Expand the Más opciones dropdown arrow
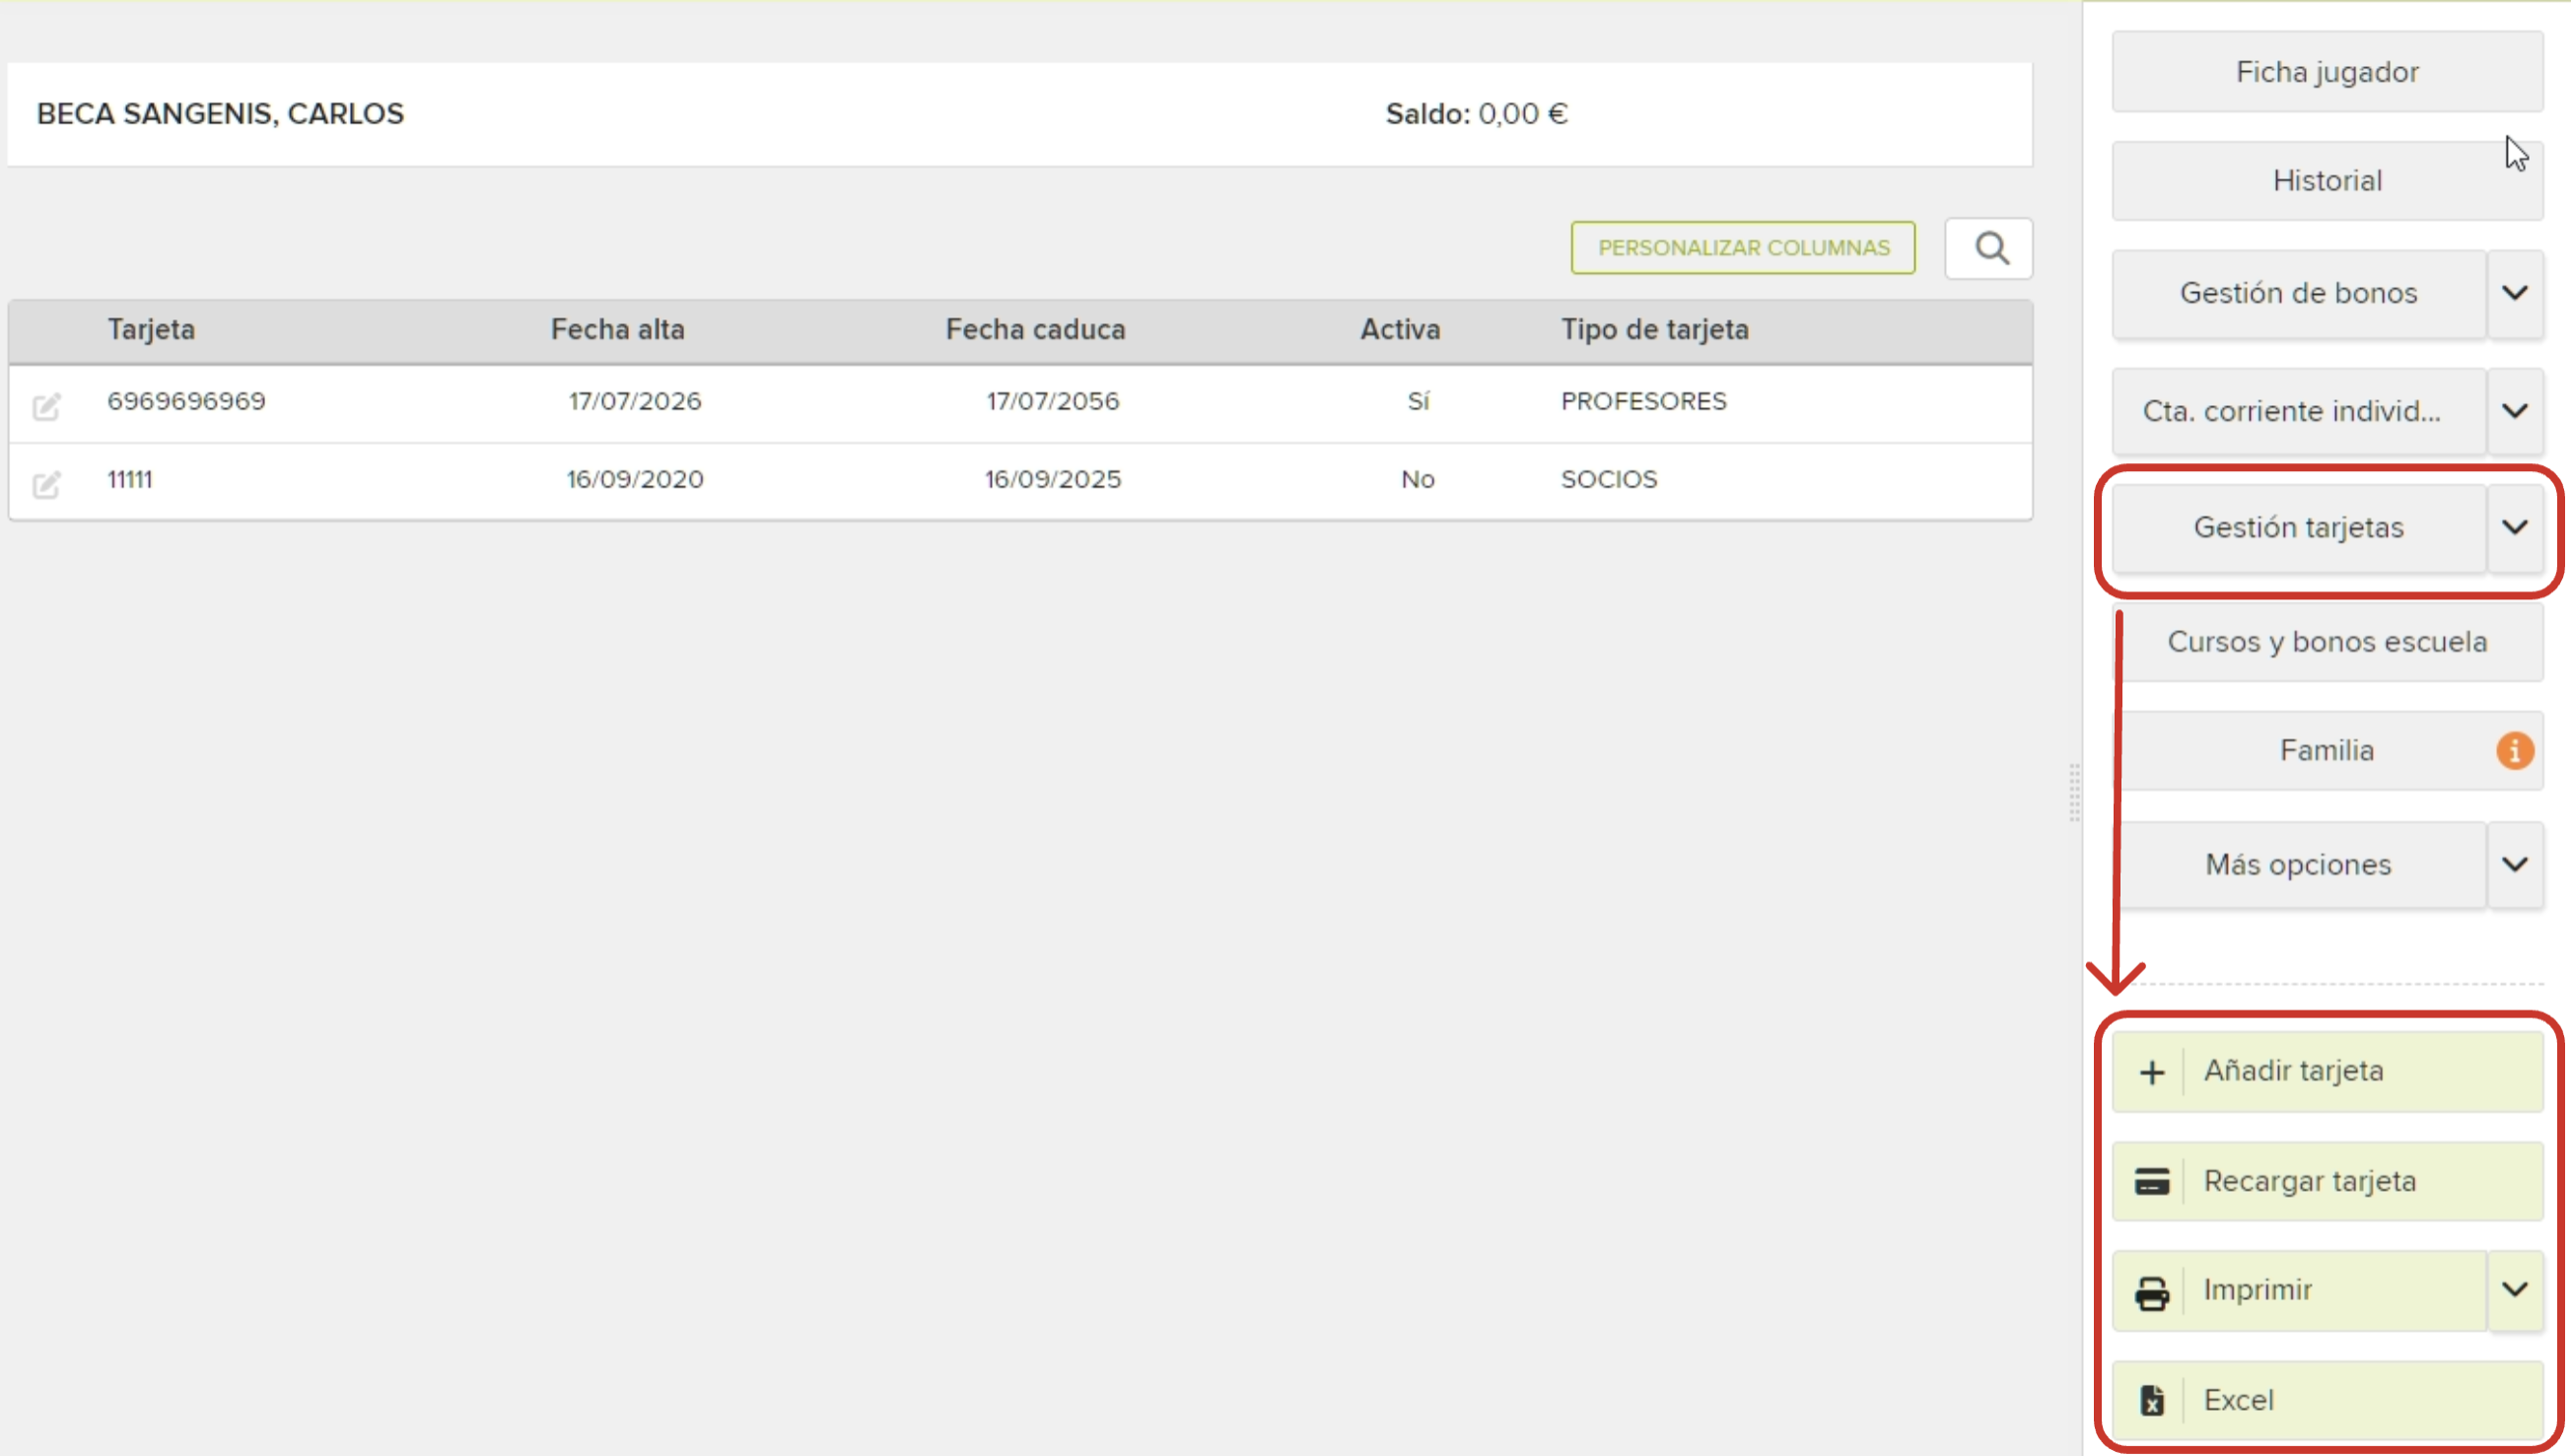The height and width of the screenshot is (1456, 2571). pyautogui.click(x=2516, y=865)
